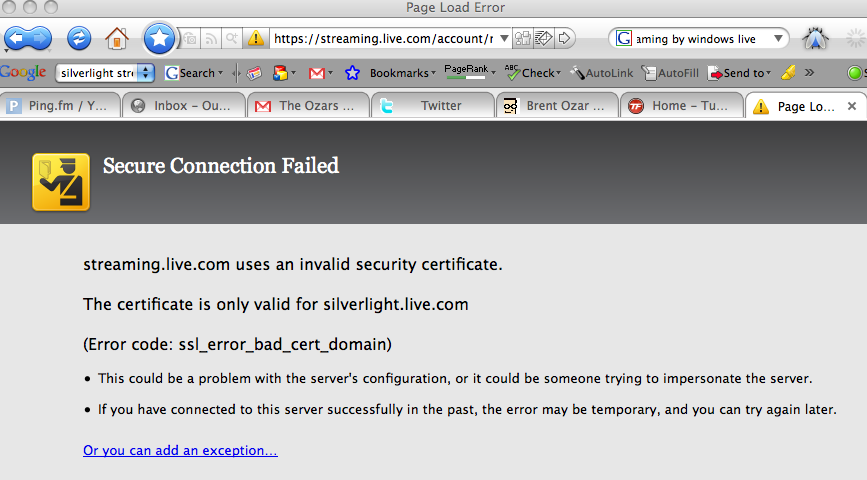This screenshot has width=867, height=480.
Task: Close the Page Load Error tab
Action: [x=852, y=105]
